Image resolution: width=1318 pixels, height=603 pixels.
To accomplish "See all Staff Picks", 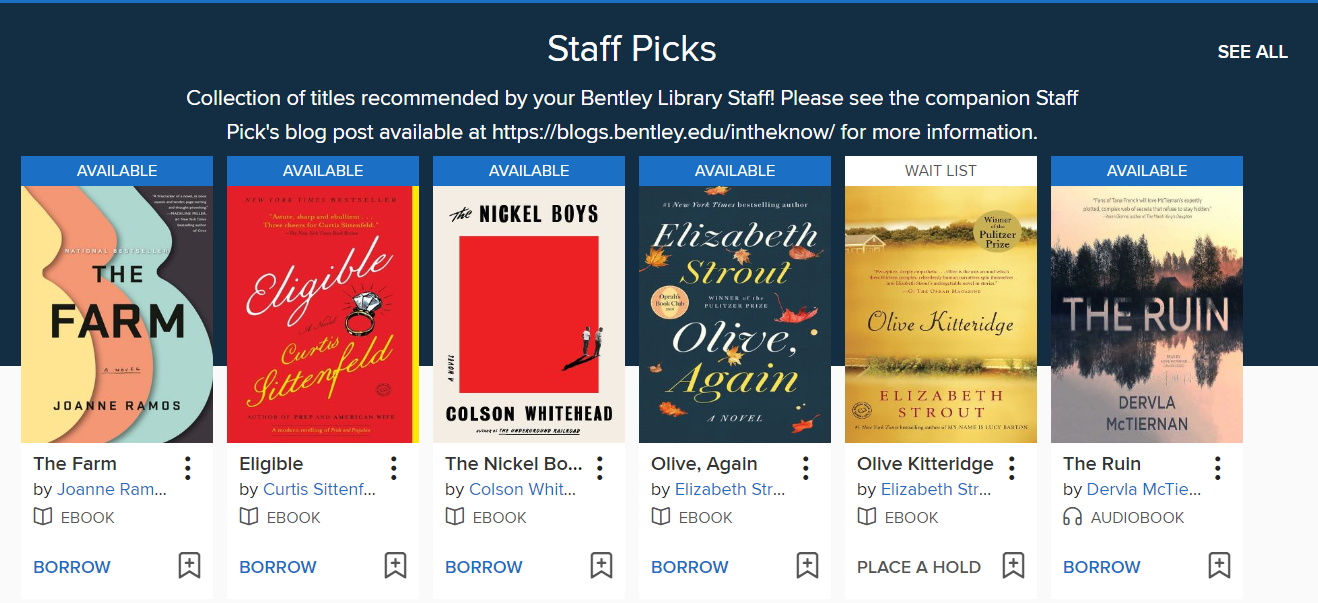I will coord(1252,52).
